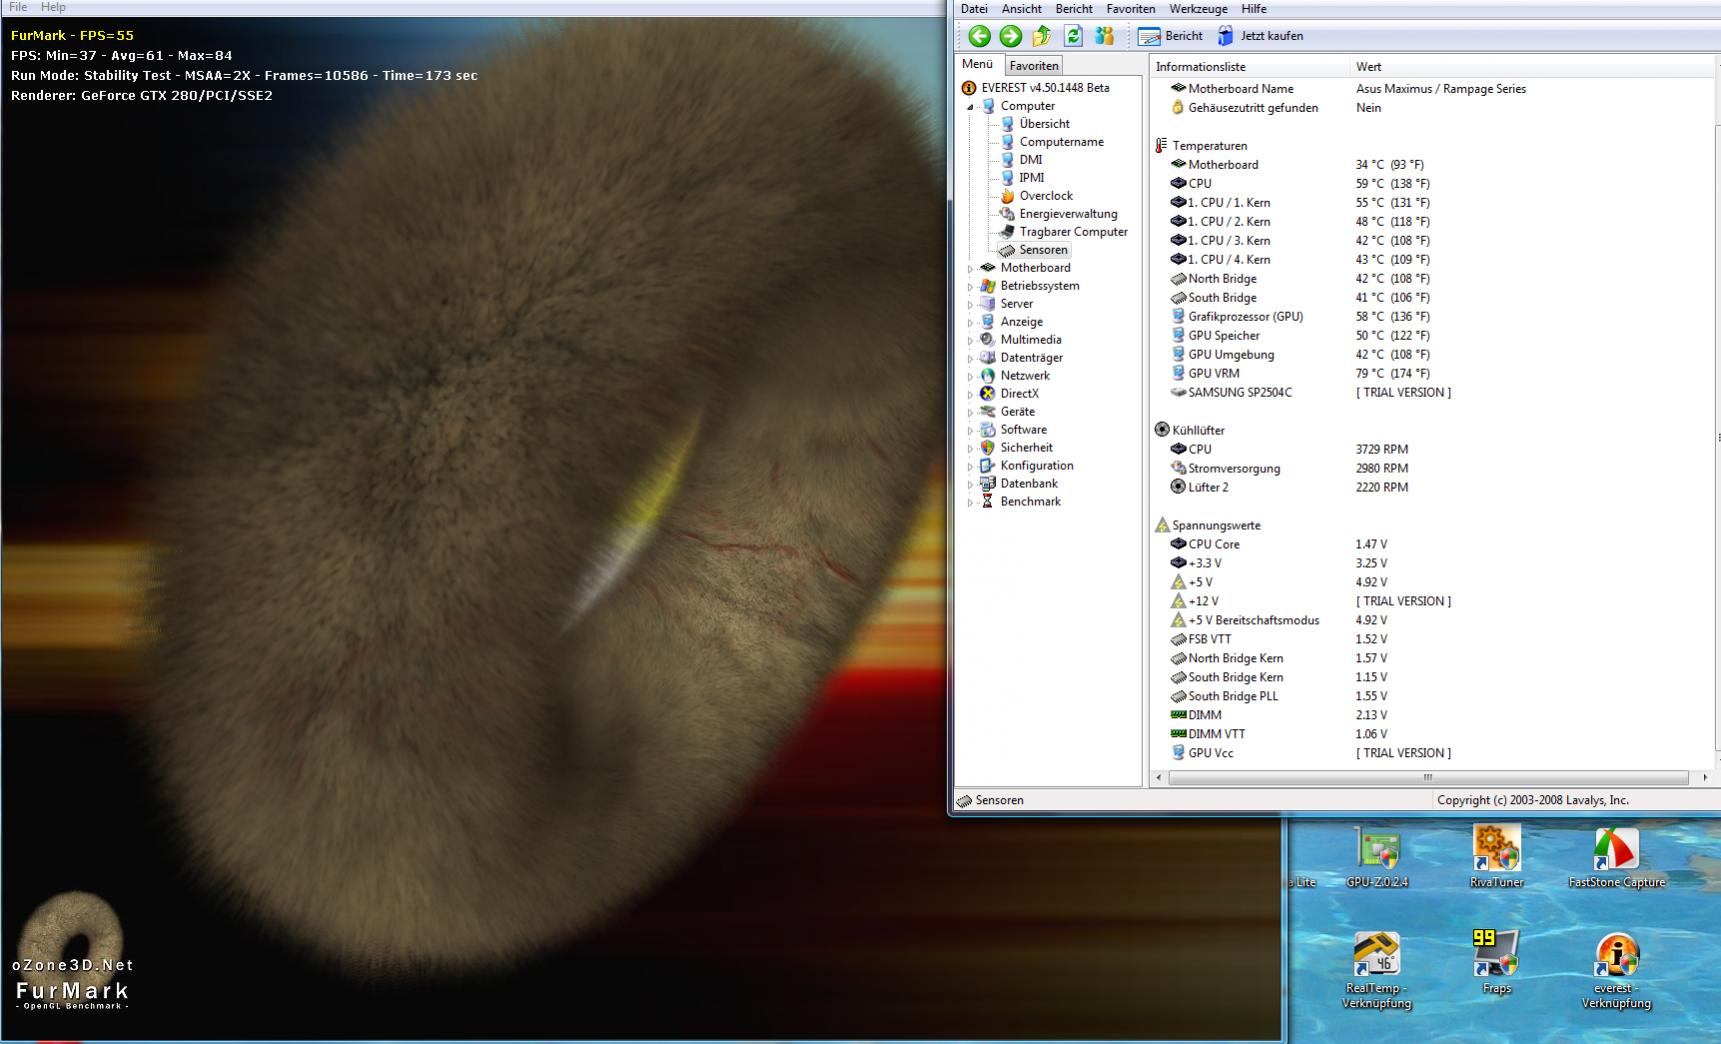The image size is (1721, 1044).
Task: Select the Overclock tree item
Action: tap(1045, 196)
